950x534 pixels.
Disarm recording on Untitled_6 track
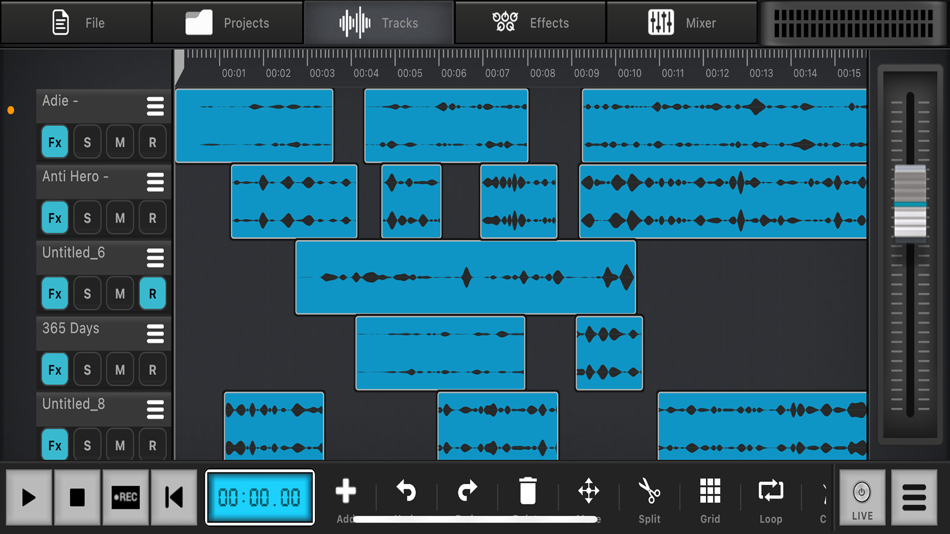(x=153, y=293)
